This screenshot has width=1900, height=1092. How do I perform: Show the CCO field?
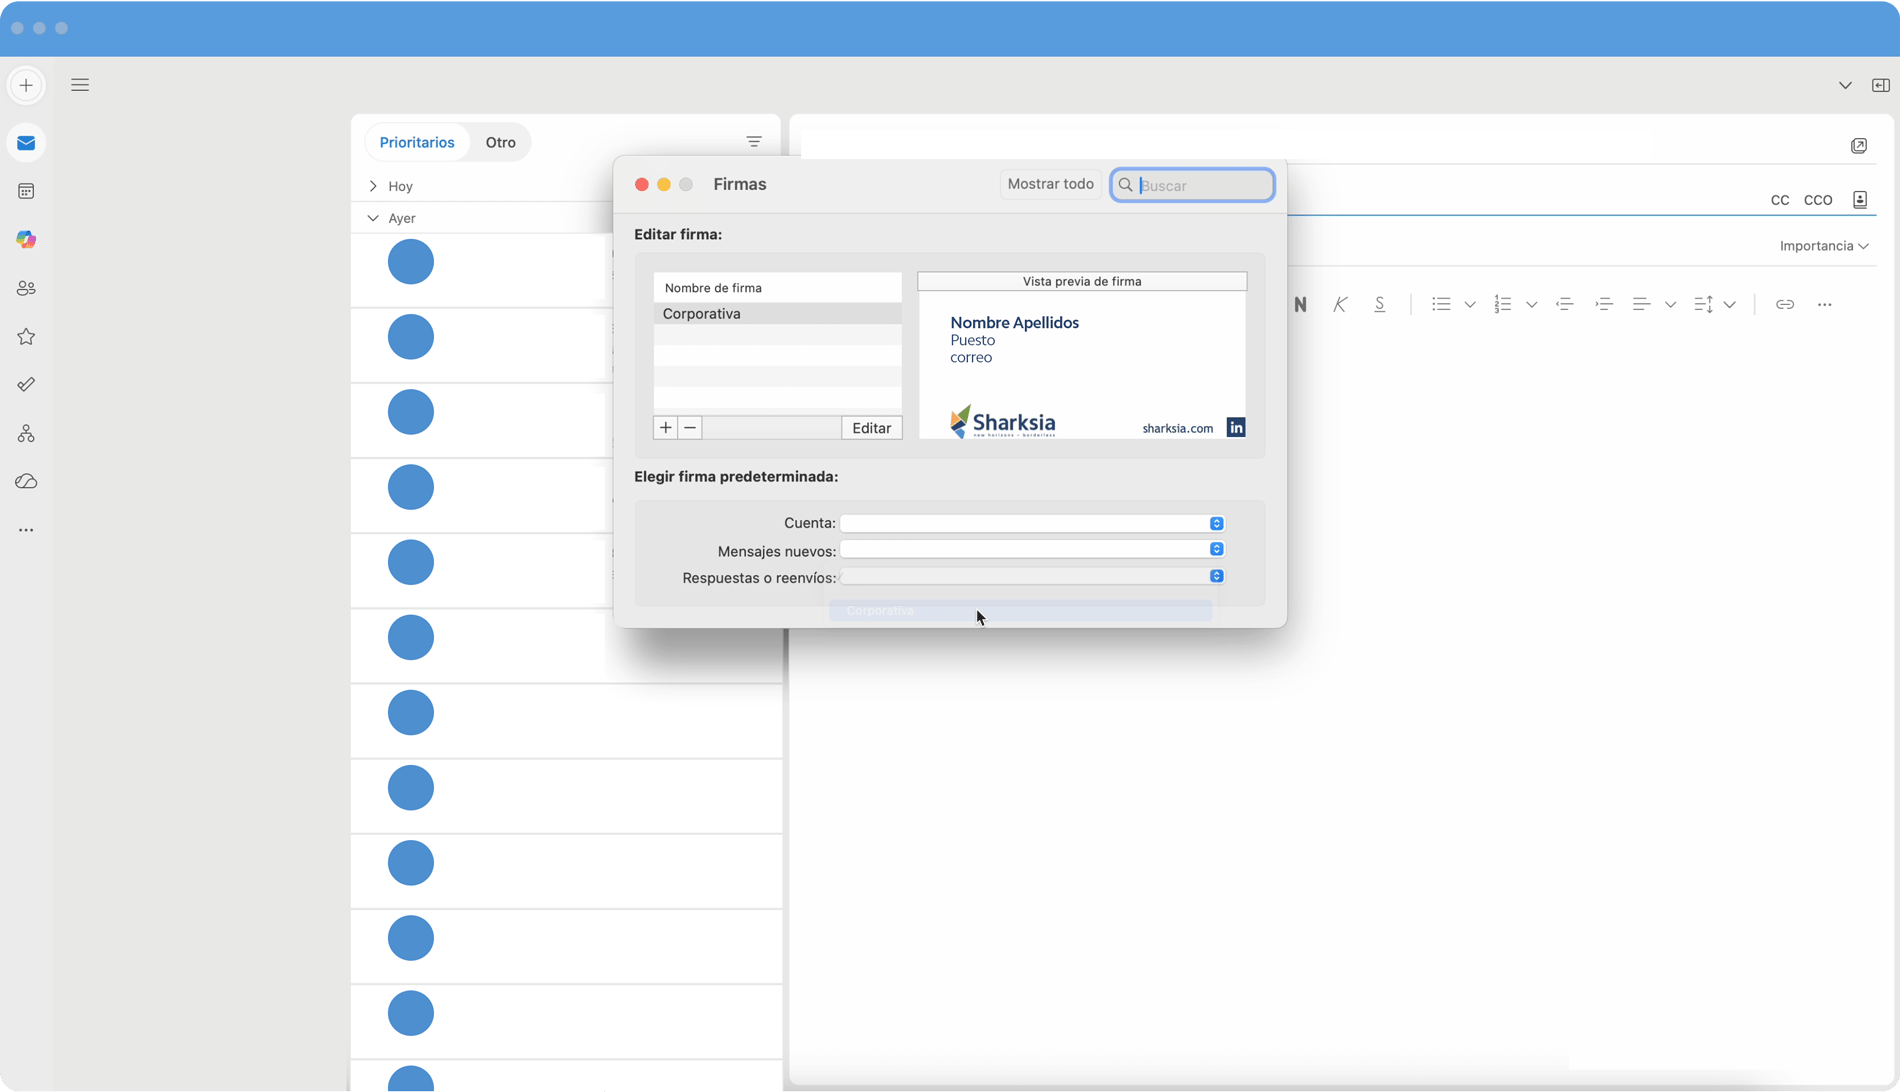coord(1817,200)
